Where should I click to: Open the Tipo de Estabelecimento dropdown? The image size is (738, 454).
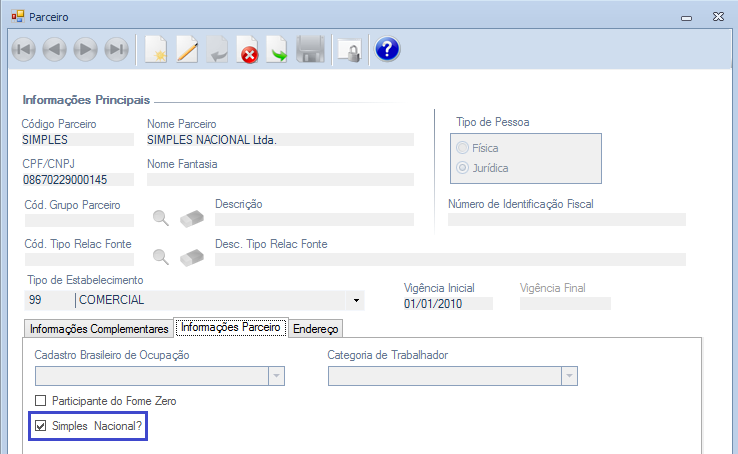(356, 300)
